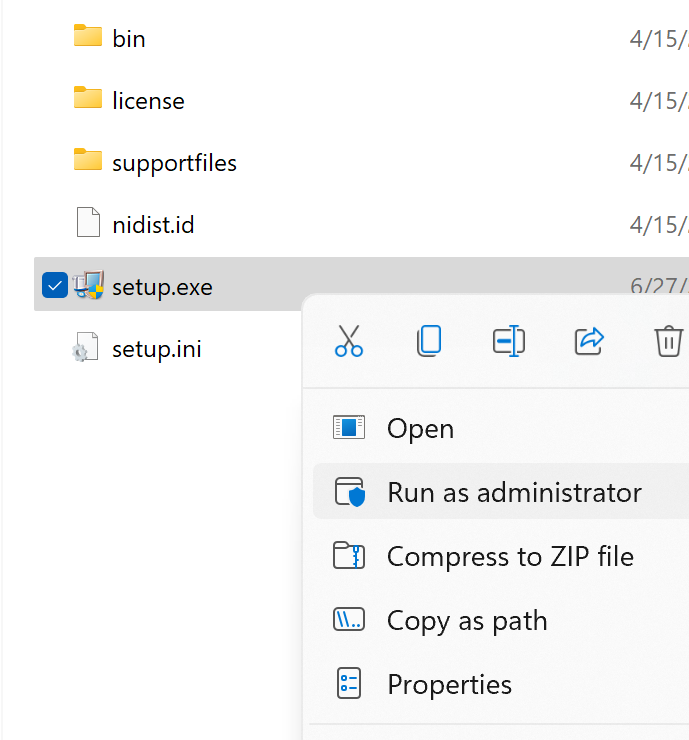Click the Share arrow icon

point(589,340)
